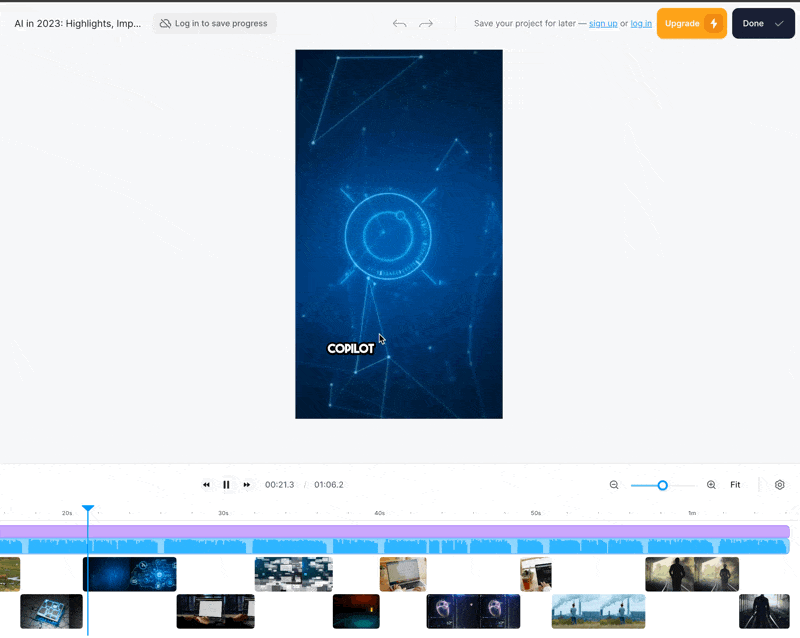Click the COPILOT caption text in preview

coord(350,349)
